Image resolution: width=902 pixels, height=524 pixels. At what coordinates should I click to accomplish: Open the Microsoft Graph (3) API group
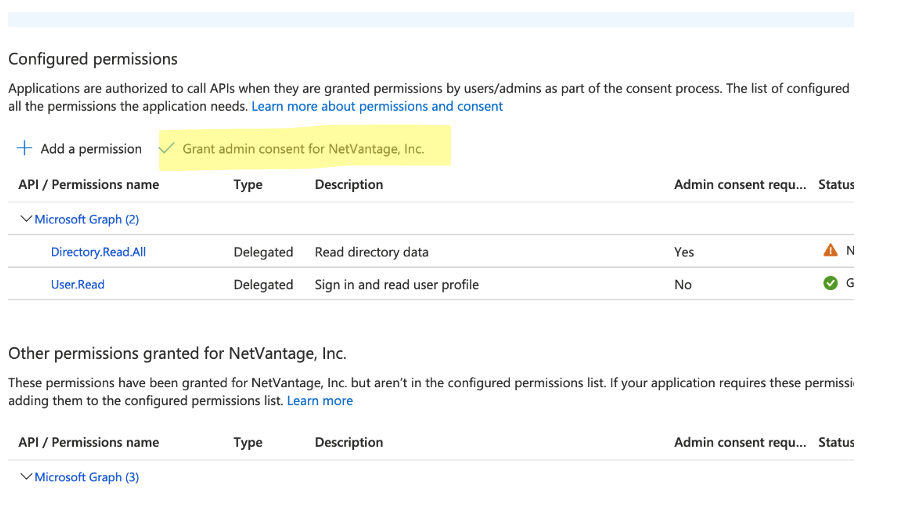tap(86, 477)
